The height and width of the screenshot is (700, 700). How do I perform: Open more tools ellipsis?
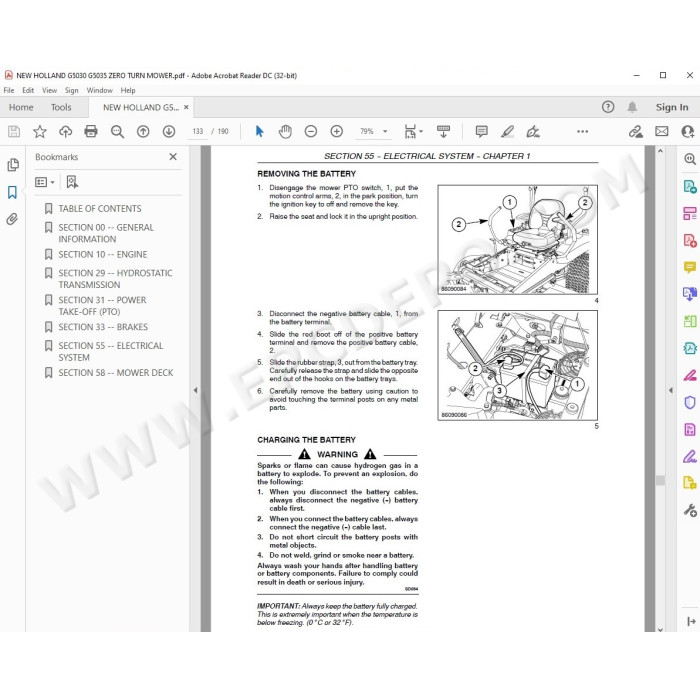[x=582, y=131]
